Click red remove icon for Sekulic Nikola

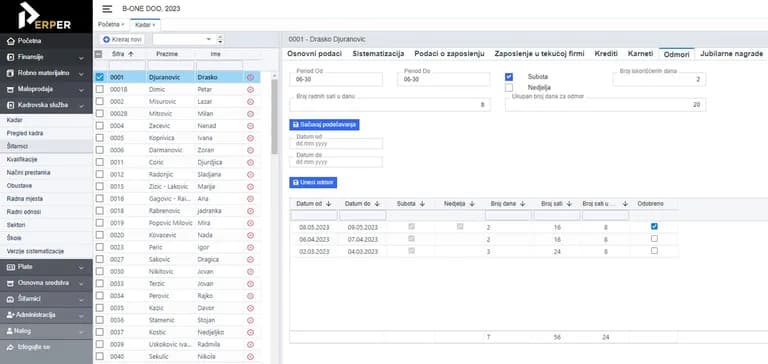pos(250,357)
